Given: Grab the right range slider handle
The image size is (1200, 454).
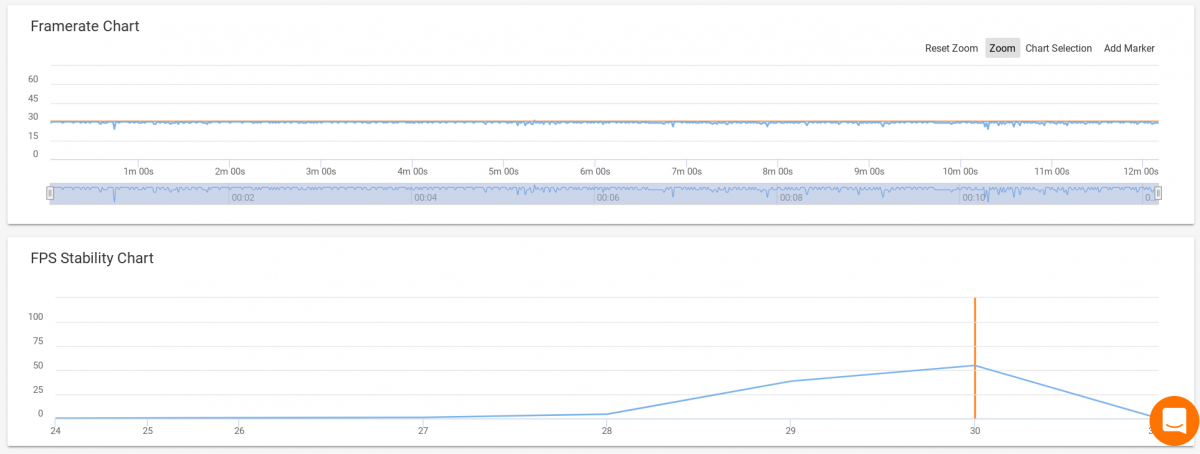Looking at the screenshot, I should [1159, 194].
